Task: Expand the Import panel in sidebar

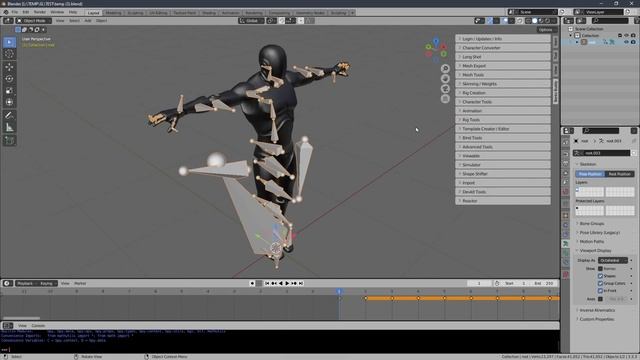Action: [x=503, y=182]
